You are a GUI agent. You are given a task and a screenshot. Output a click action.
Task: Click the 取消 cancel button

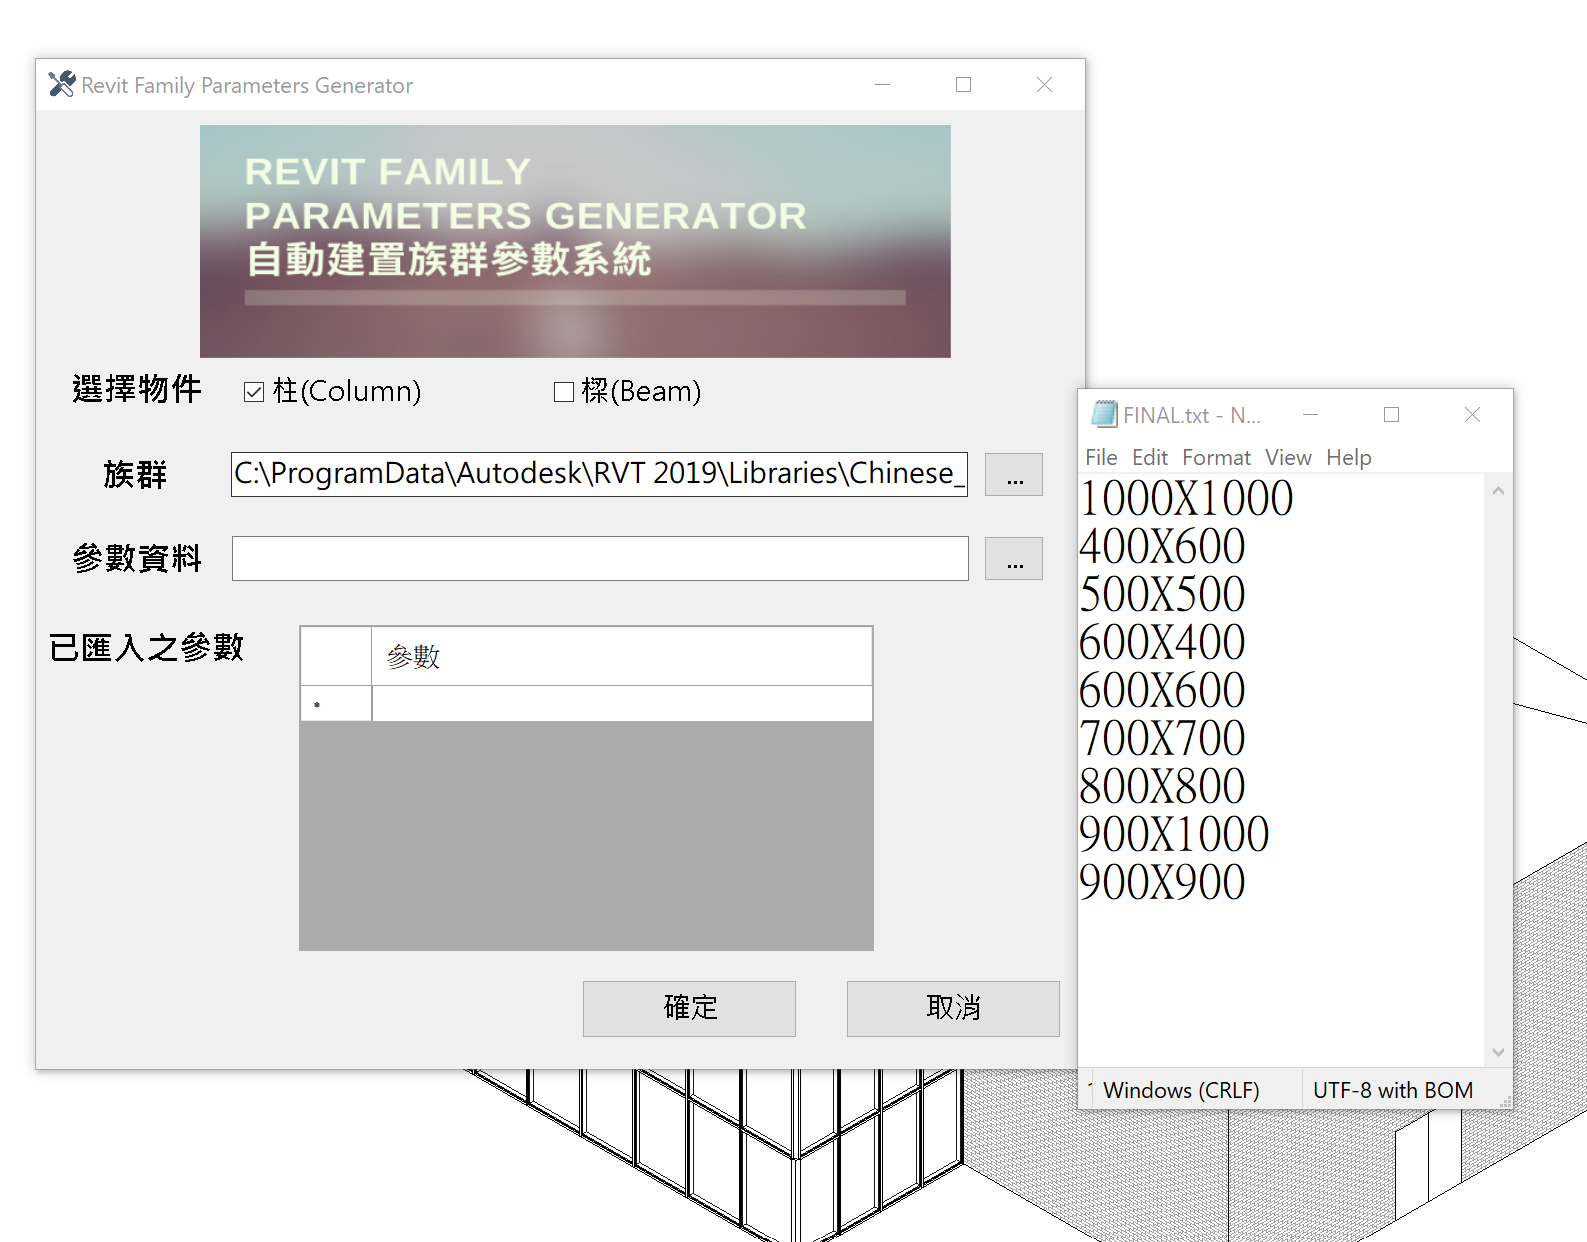953,1008
